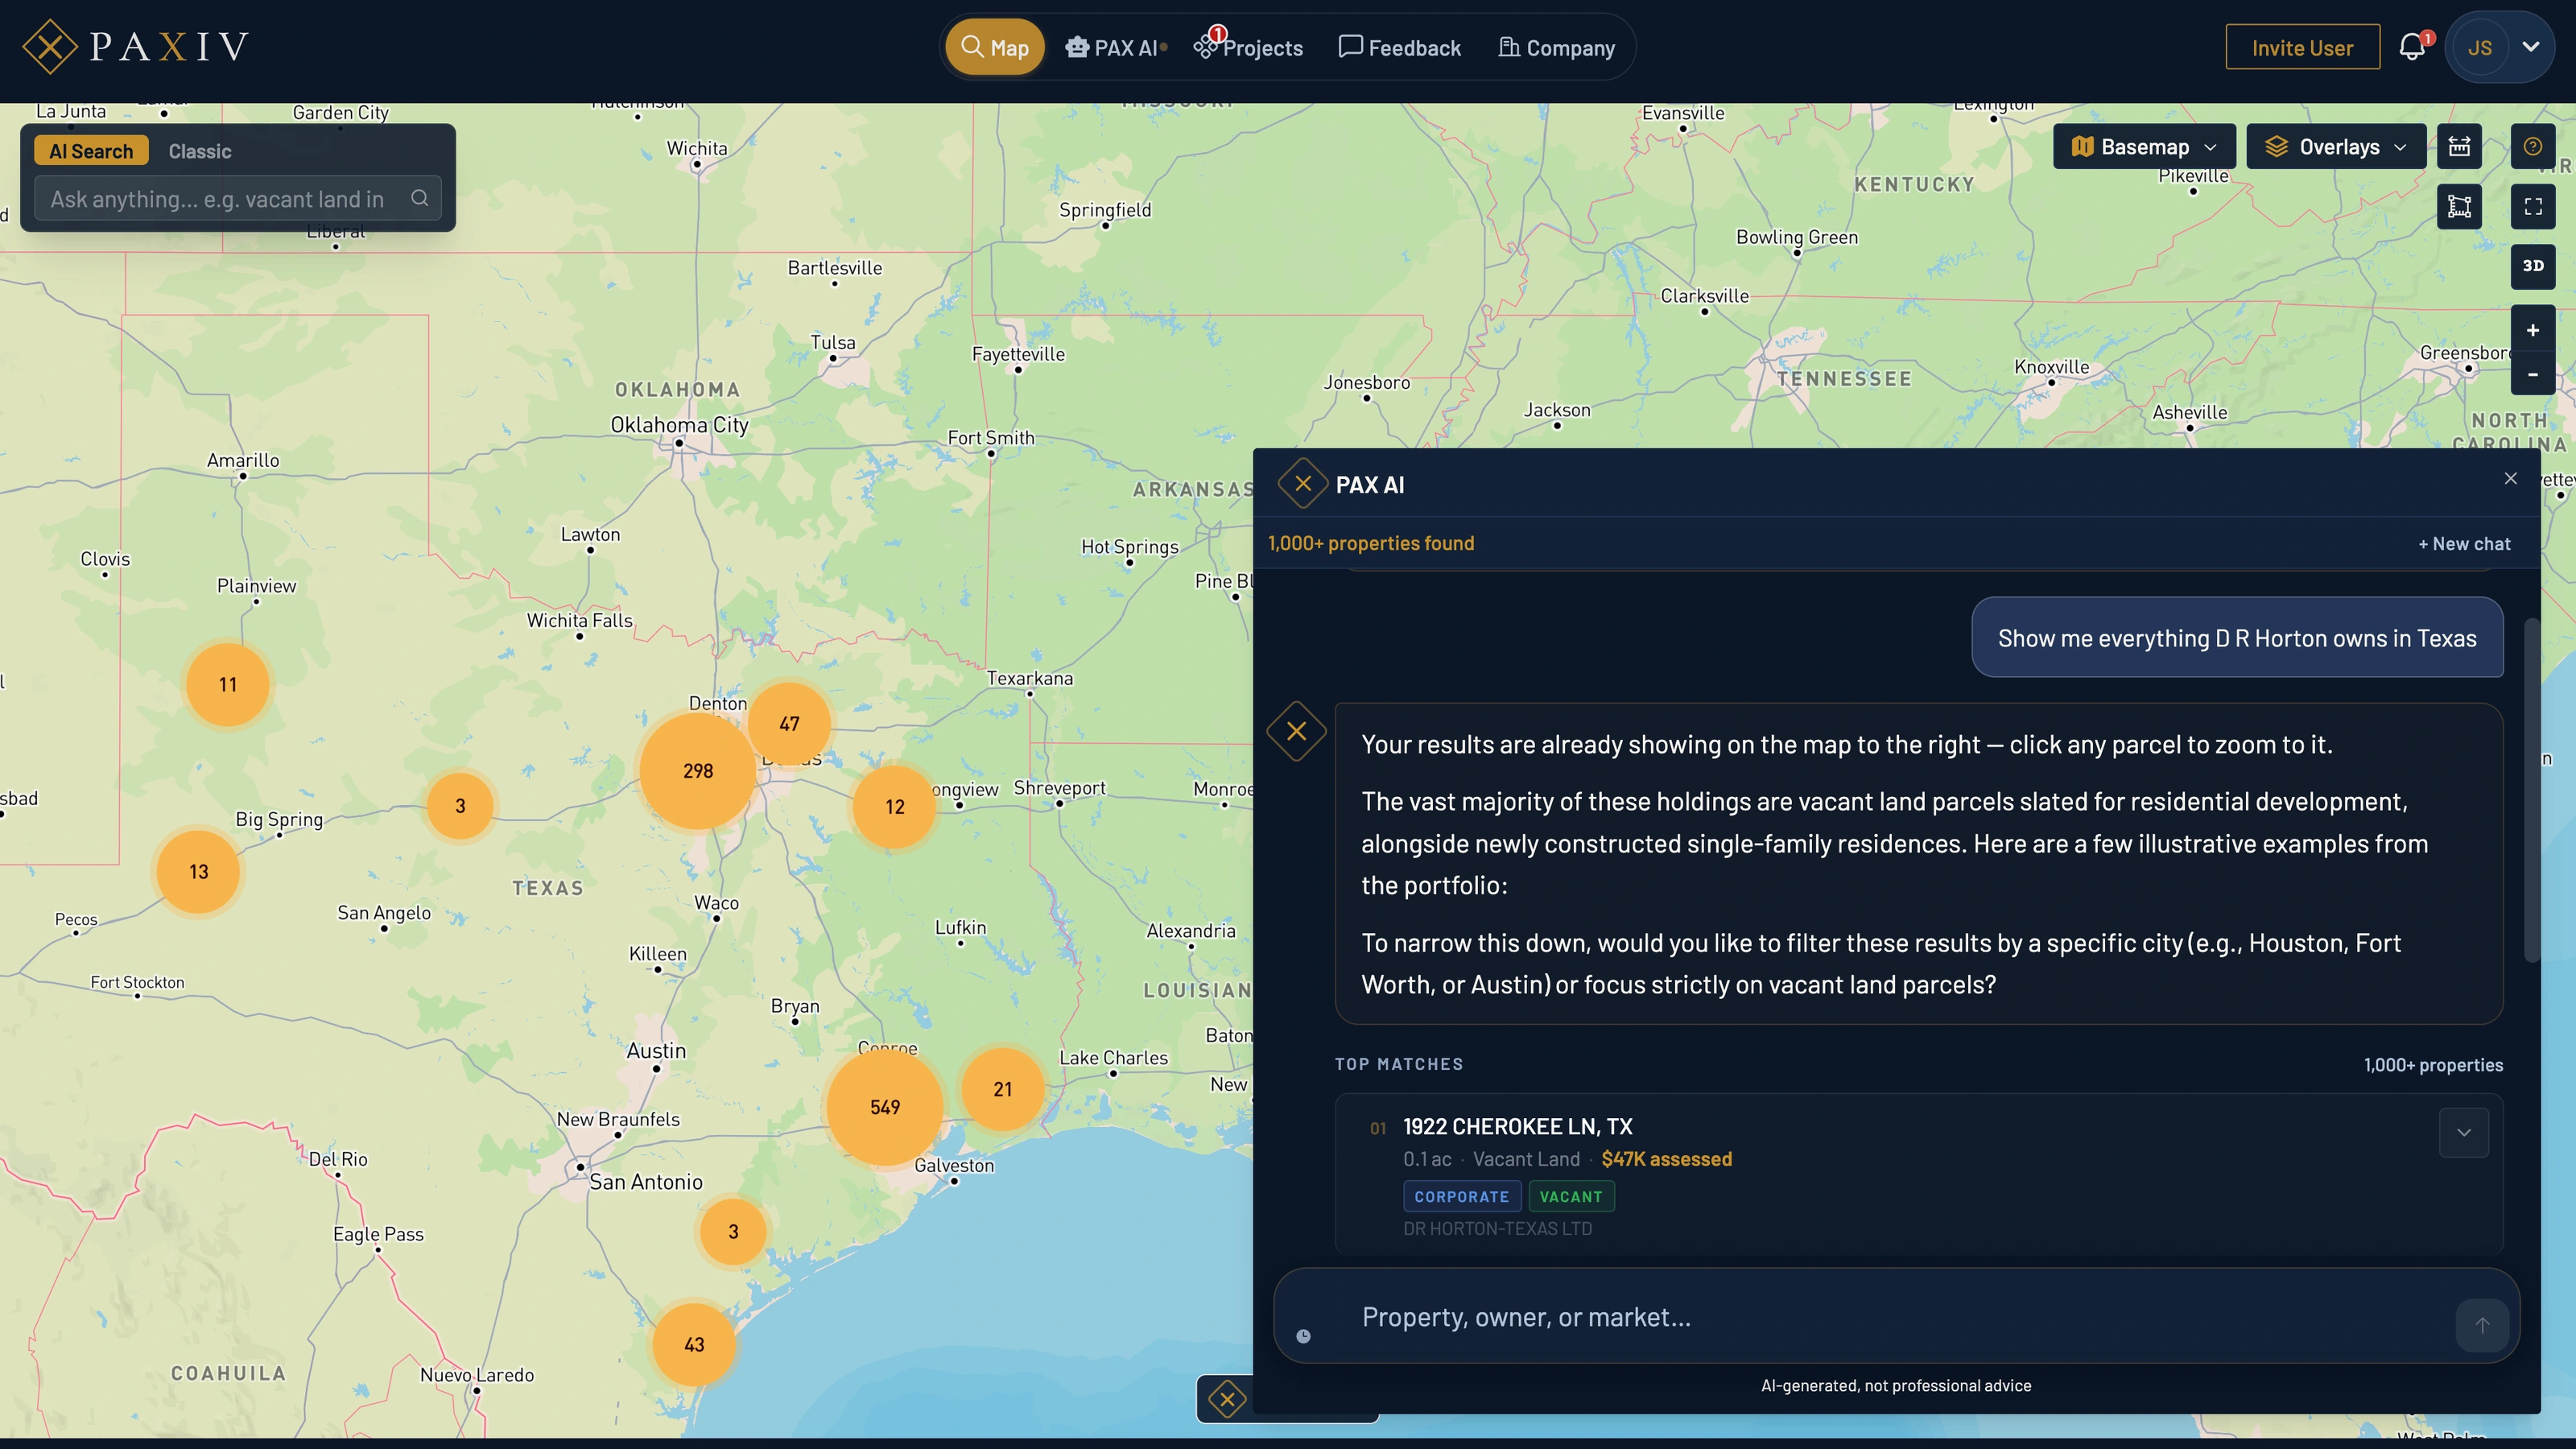2576x1449 pixels.
Task: Open the map help question icon
Action: pos(2532,147)
